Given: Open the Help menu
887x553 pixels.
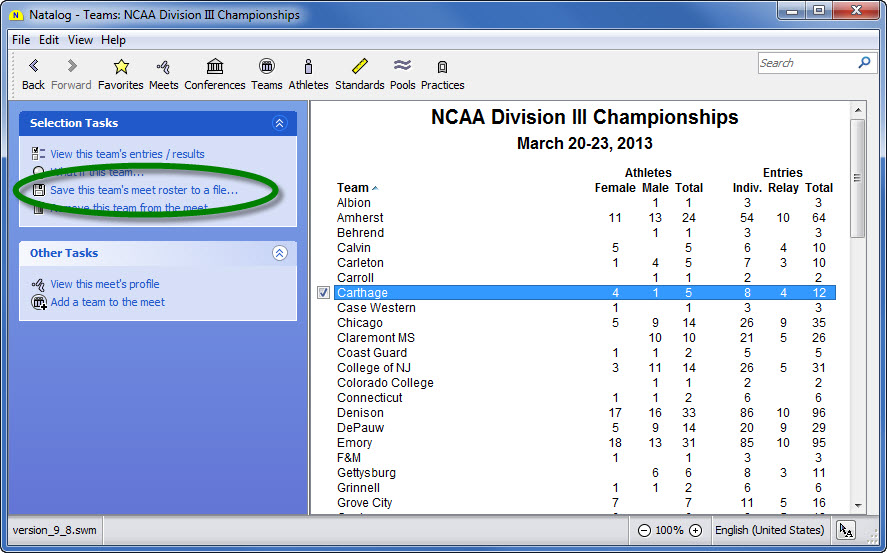Looking at the screenshot, I should [113, 40].
